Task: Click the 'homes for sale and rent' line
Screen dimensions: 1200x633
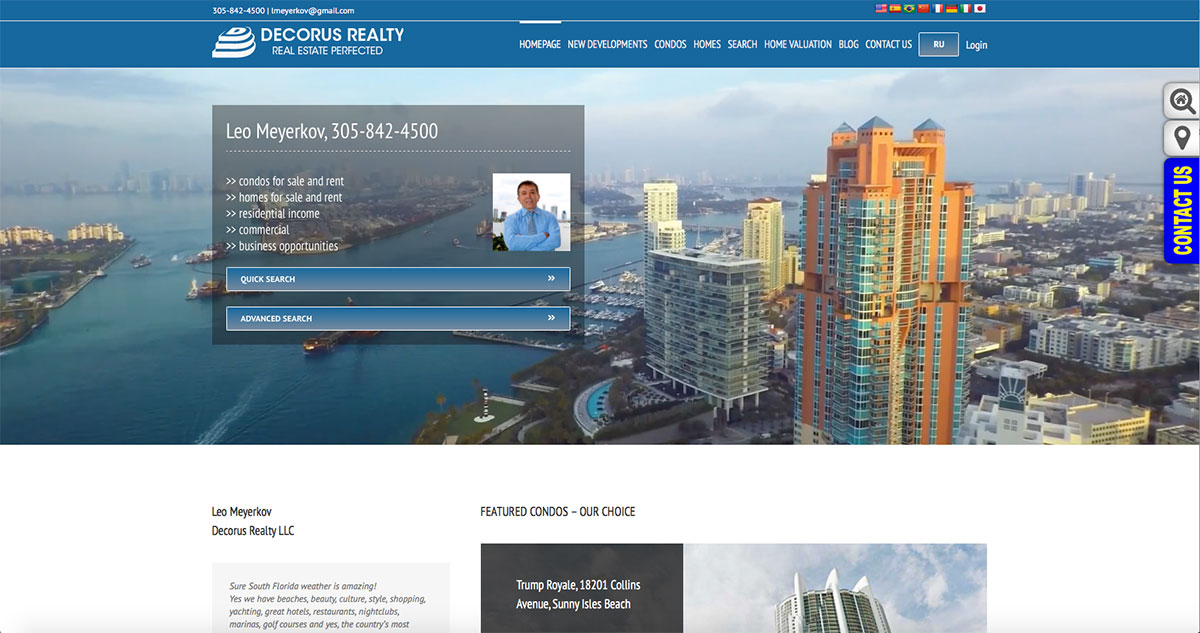Action: [284, 197]
